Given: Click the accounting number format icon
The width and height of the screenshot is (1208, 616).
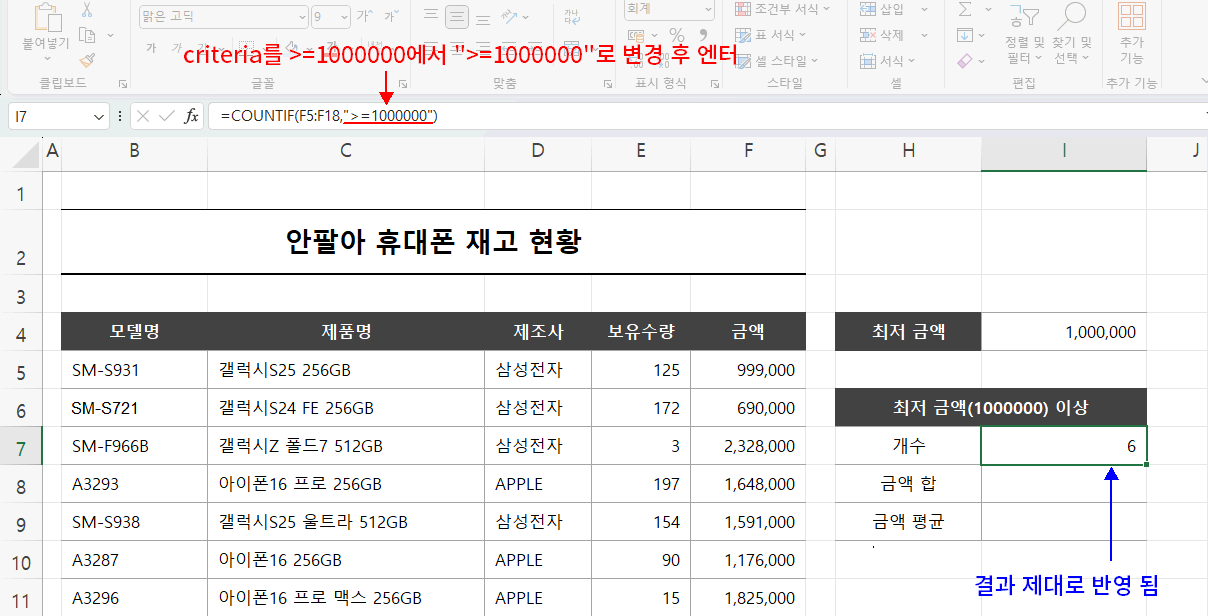Looking at the screenshot, I should pyautogui.click(x=636, y=35).
